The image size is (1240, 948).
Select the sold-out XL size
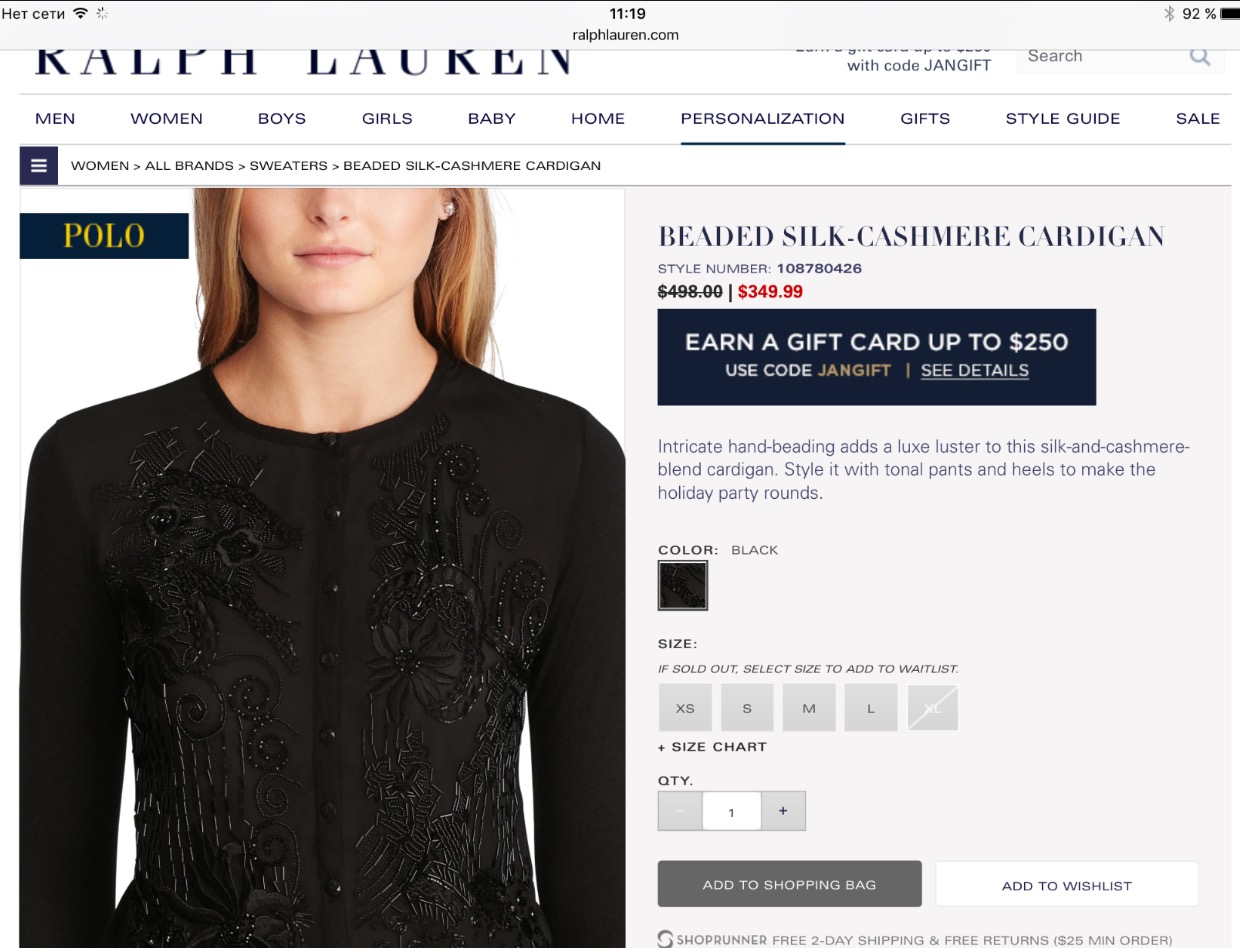point(933,708)
